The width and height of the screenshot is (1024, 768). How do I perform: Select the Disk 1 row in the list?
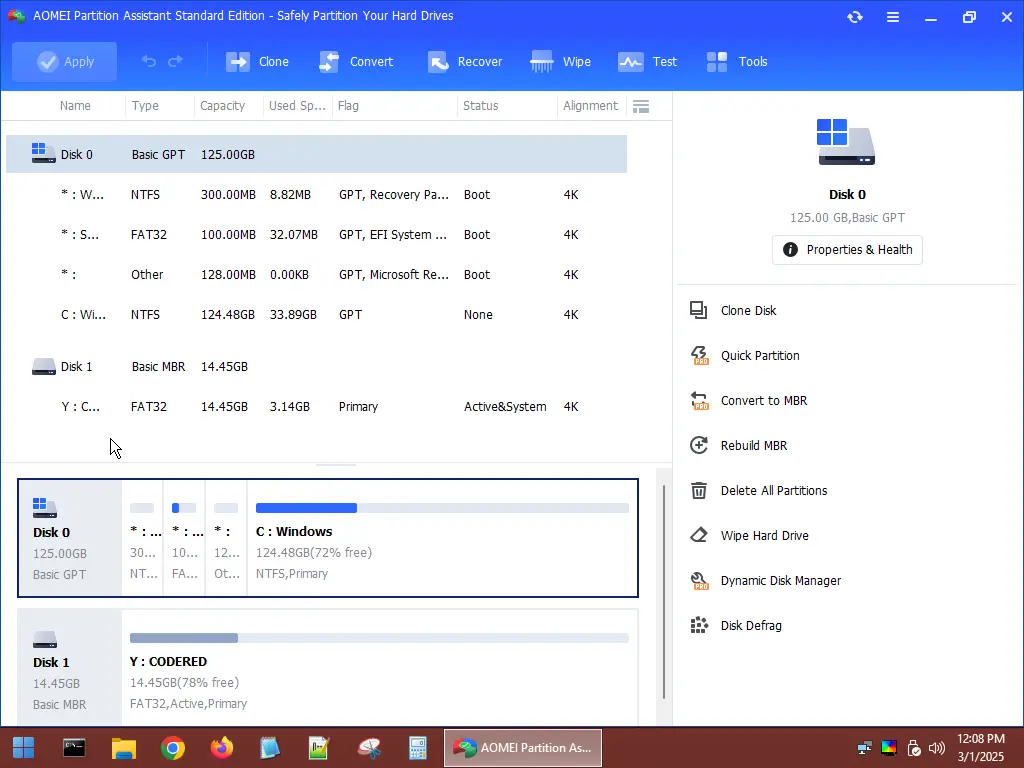pos(316,366)
